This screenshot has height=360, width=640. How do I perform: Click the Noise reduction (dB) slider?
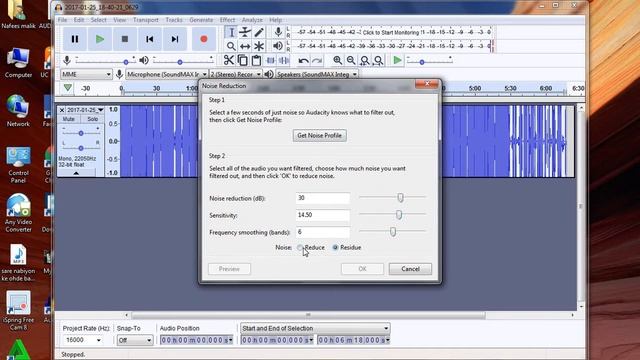click(392, 198)
